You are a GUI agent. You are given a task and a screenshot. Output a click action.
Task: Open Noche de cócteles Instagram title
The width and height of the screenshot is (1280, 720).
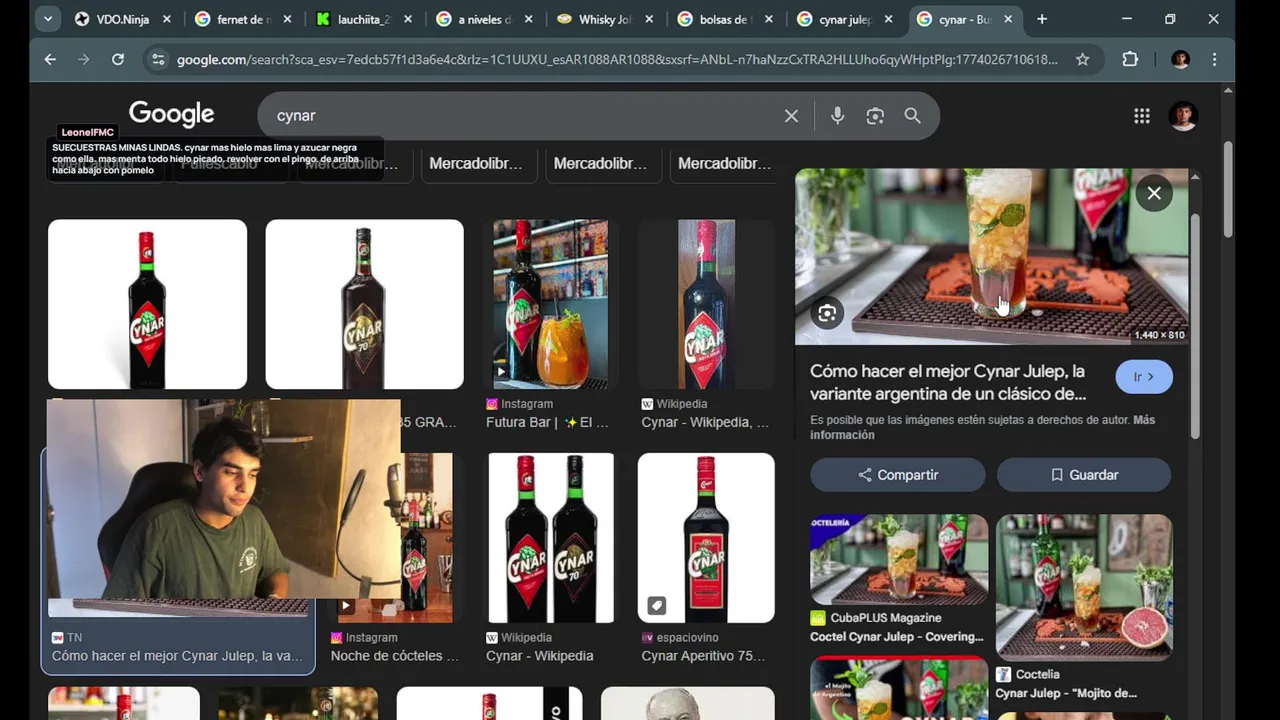[x=394, y=656]
